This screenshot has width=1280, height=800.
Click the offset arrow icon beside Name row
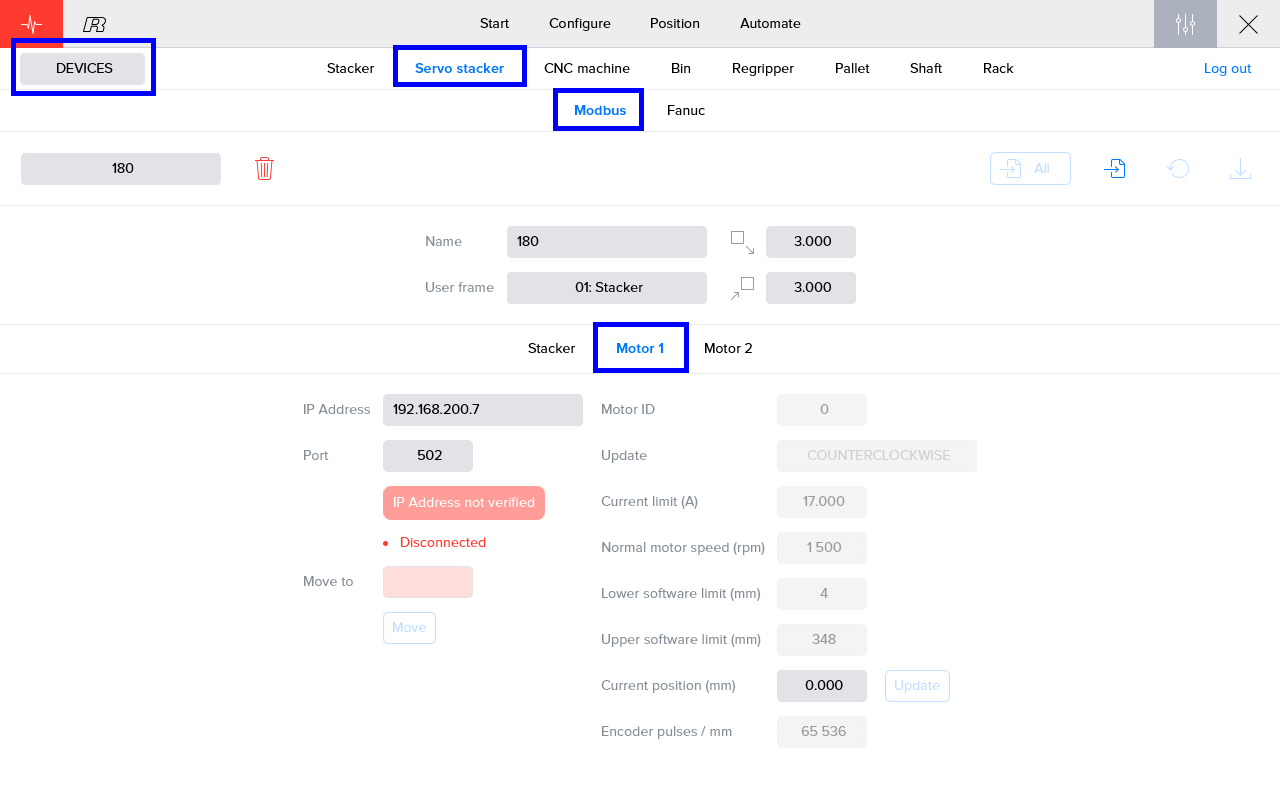tap(742, 242)
